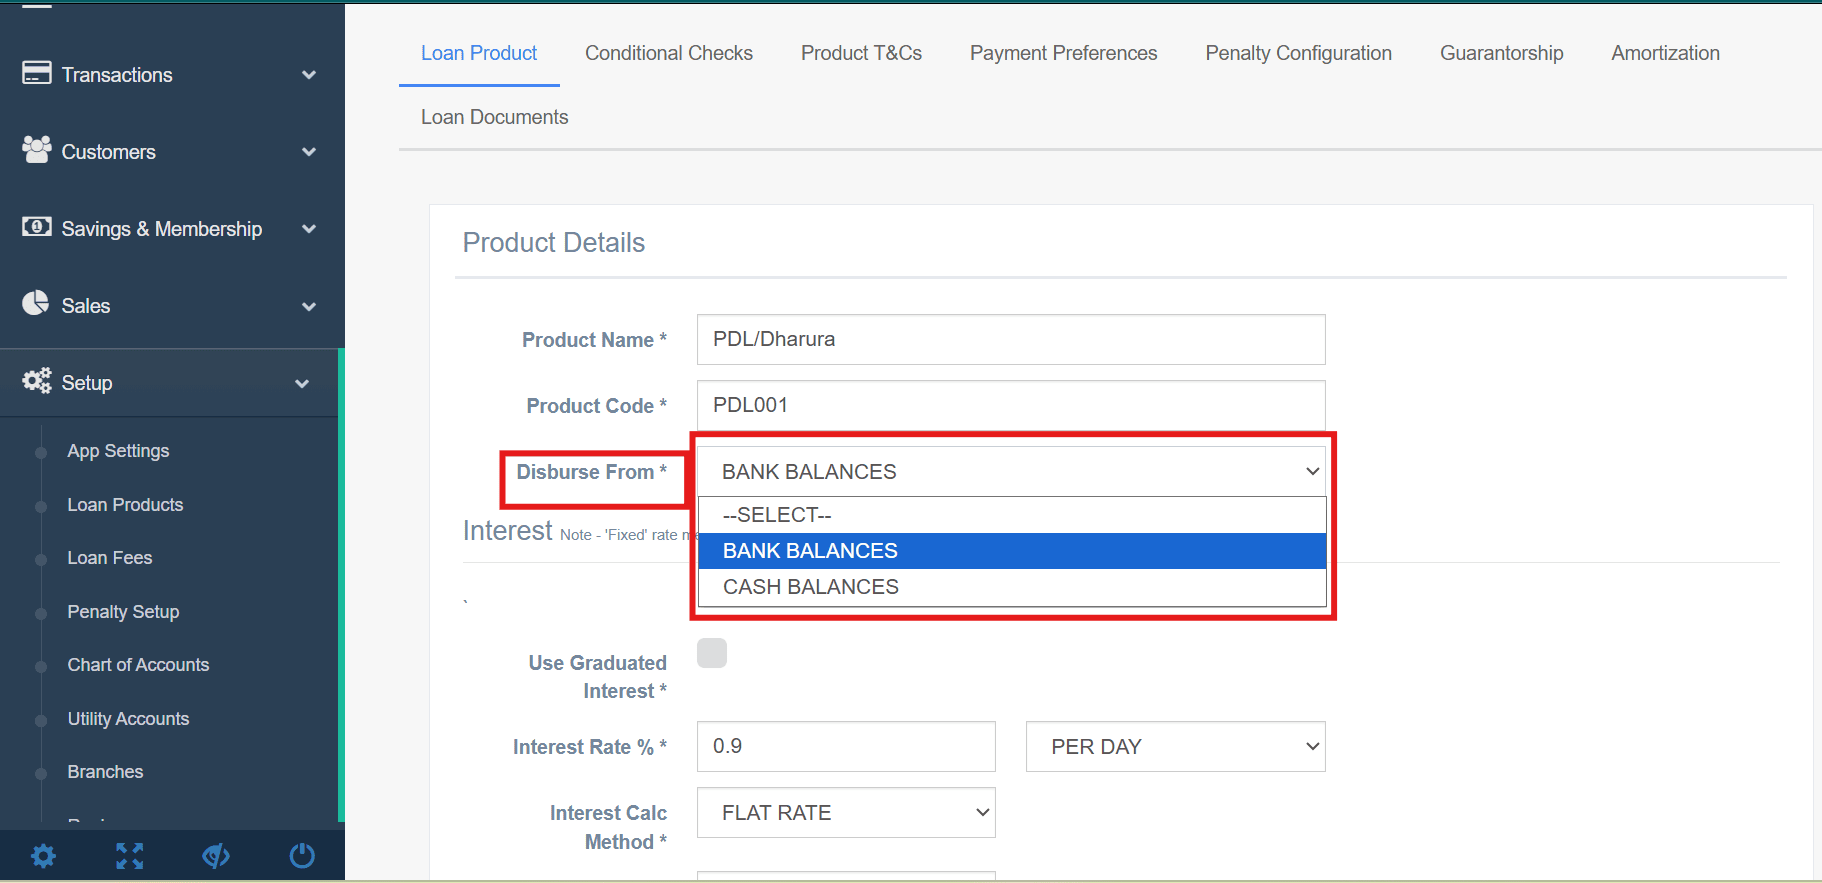Open the PER DAY rate period dropdown
Screen dimensions: 1822x883
(x=1176, y=747)
